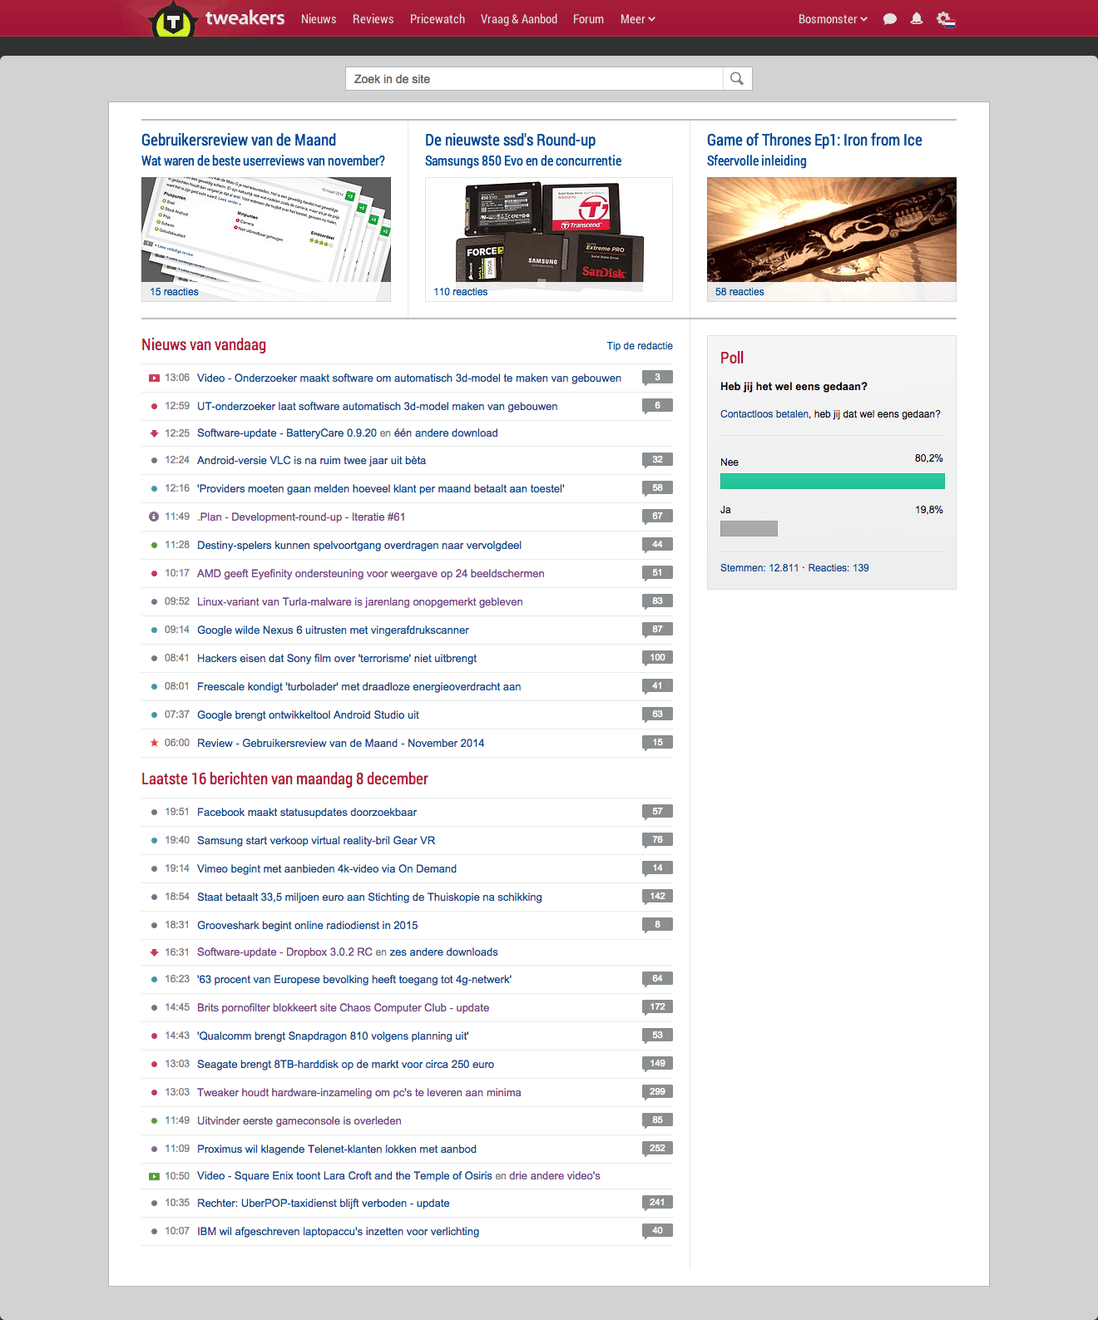Open the tweakers wordmark home link
The image size is (1098, 1320).
245,18
